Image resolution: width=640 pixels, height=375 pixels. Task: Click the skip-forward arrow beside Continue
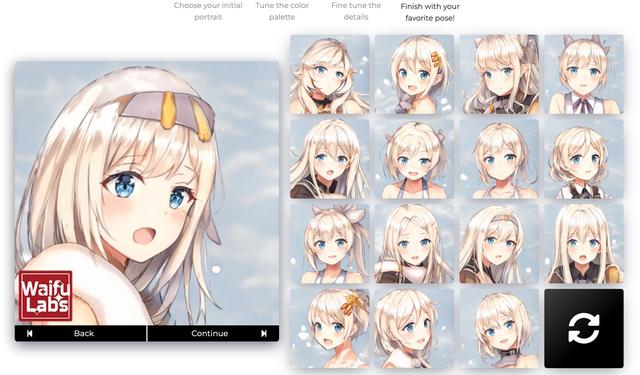click(x=264, y=333)
